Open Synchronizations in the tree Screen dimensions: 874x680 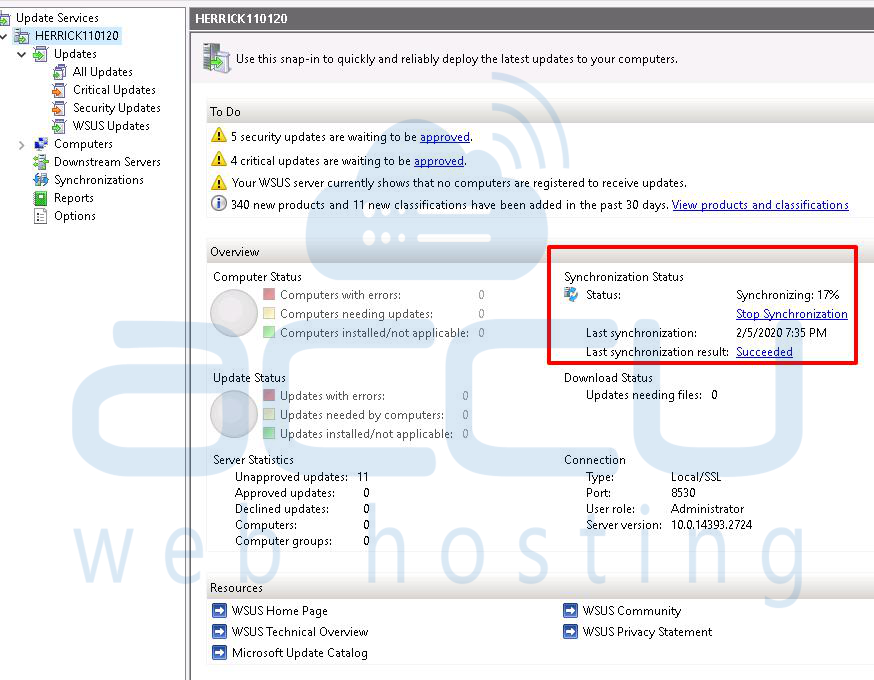[99, 180]
